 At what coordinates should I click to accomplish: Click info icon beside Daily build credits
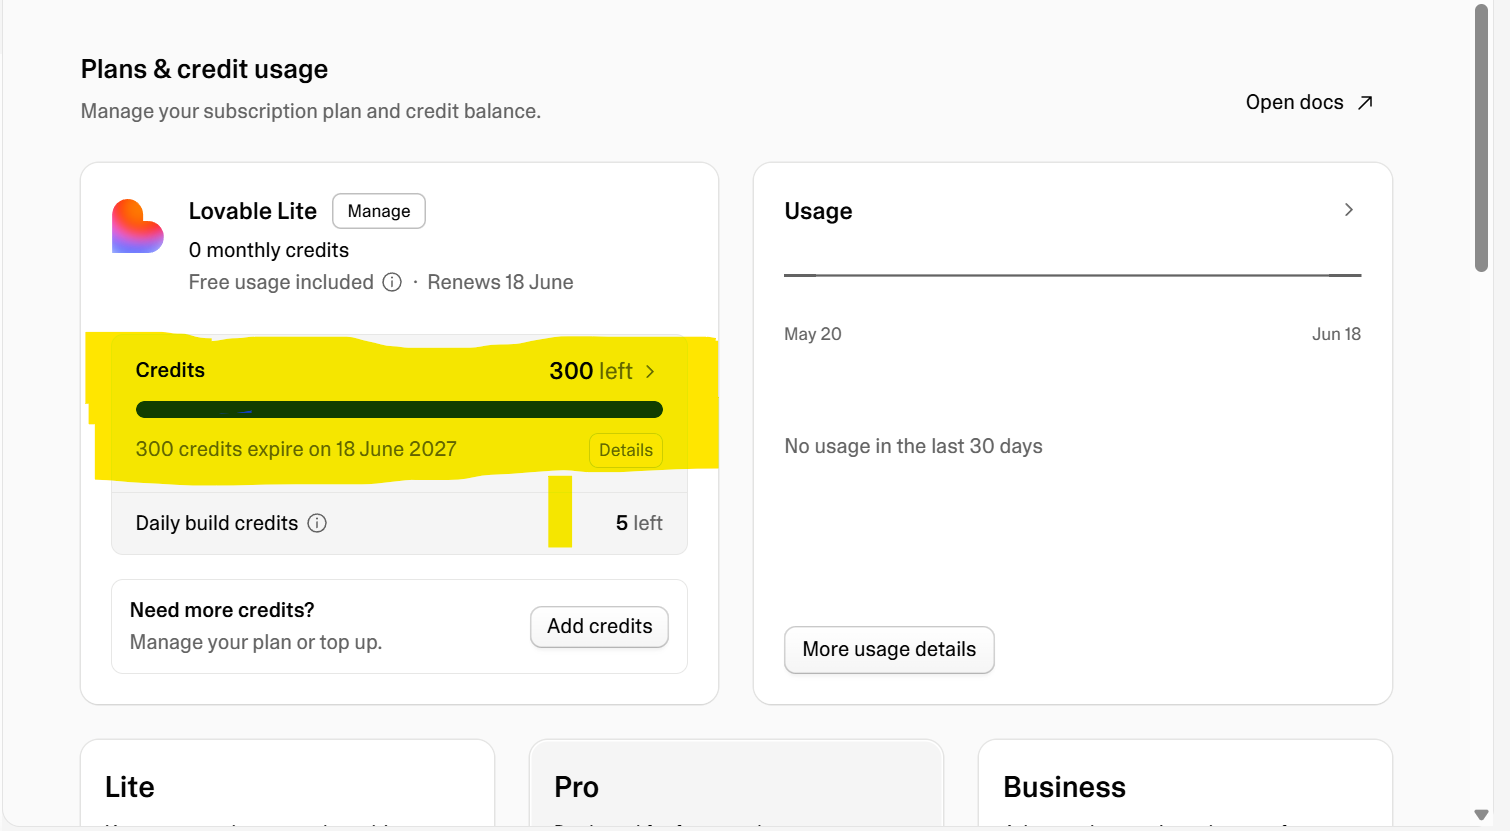(317, 523)
